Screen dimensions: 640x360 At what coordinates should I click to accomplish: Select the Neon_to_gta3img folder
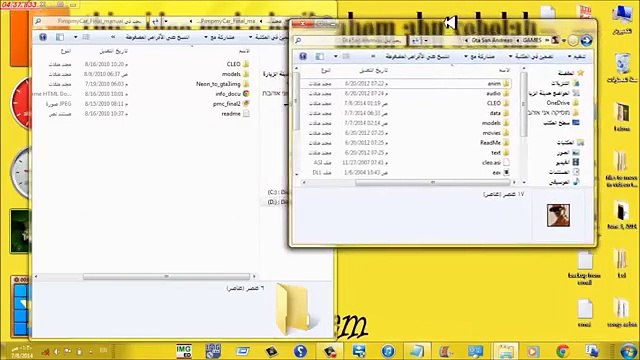[223, 84]
